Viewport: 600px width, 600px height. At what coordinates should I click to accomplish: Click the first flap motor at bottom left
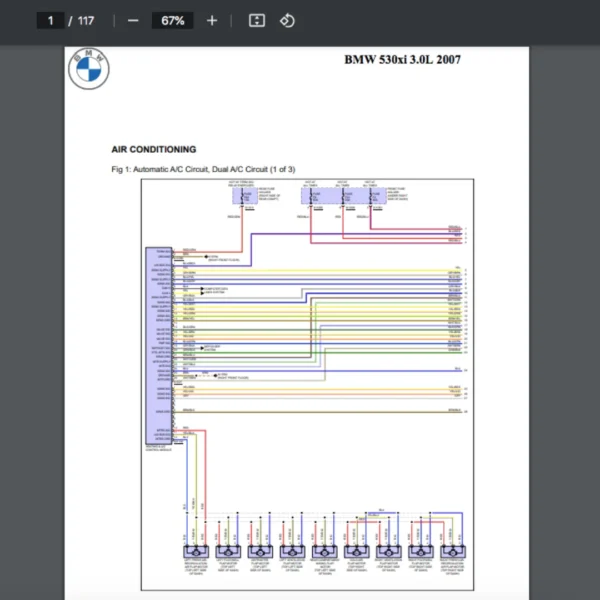pos(196,551)
